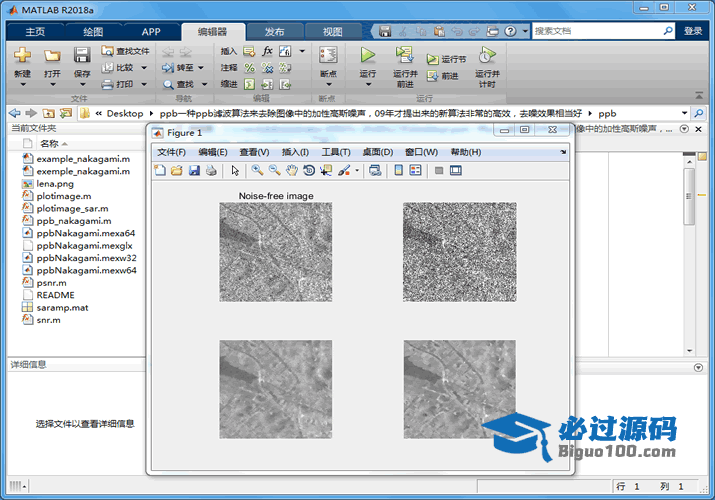Click Advance (前进) button in ribbon

(x=442, y=76)
